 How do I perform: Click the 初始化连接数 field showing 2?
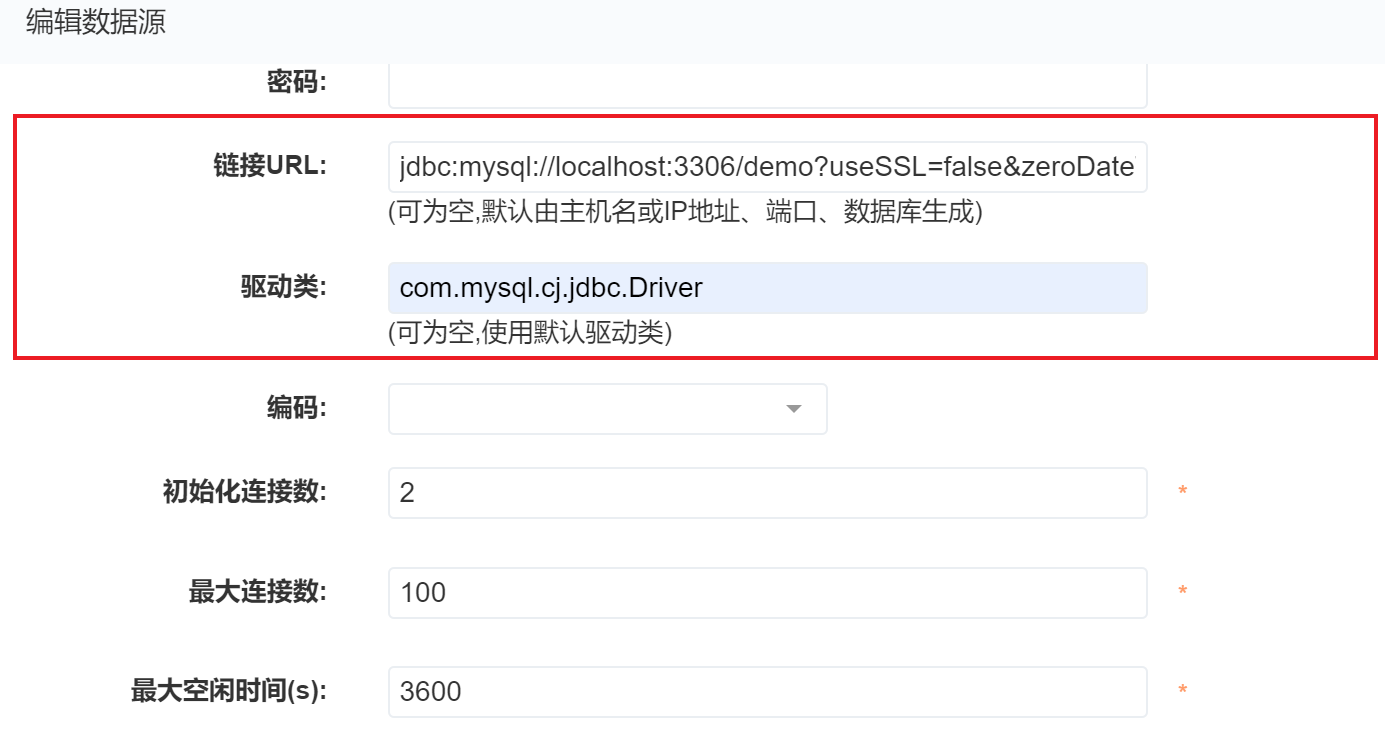[x=767, y=493]
